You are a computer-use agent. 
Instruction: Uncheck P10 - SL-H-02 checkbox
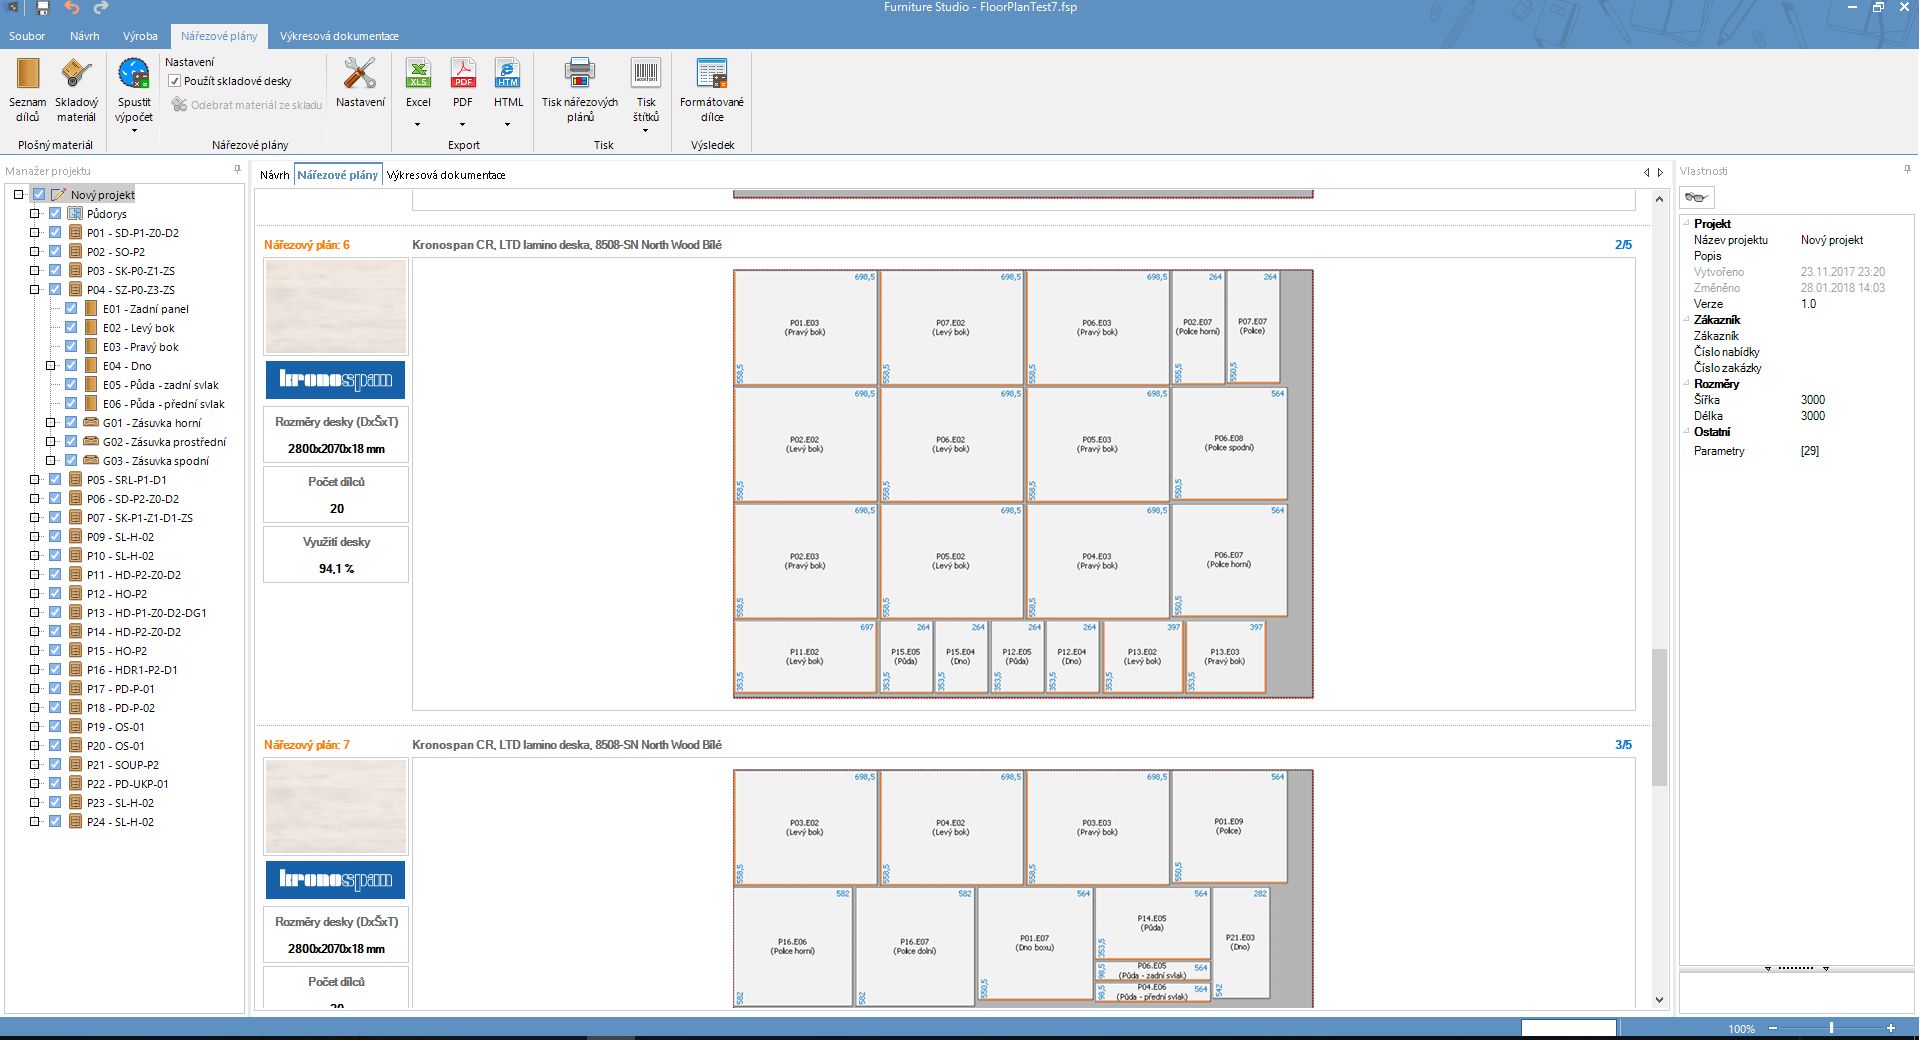55,555
